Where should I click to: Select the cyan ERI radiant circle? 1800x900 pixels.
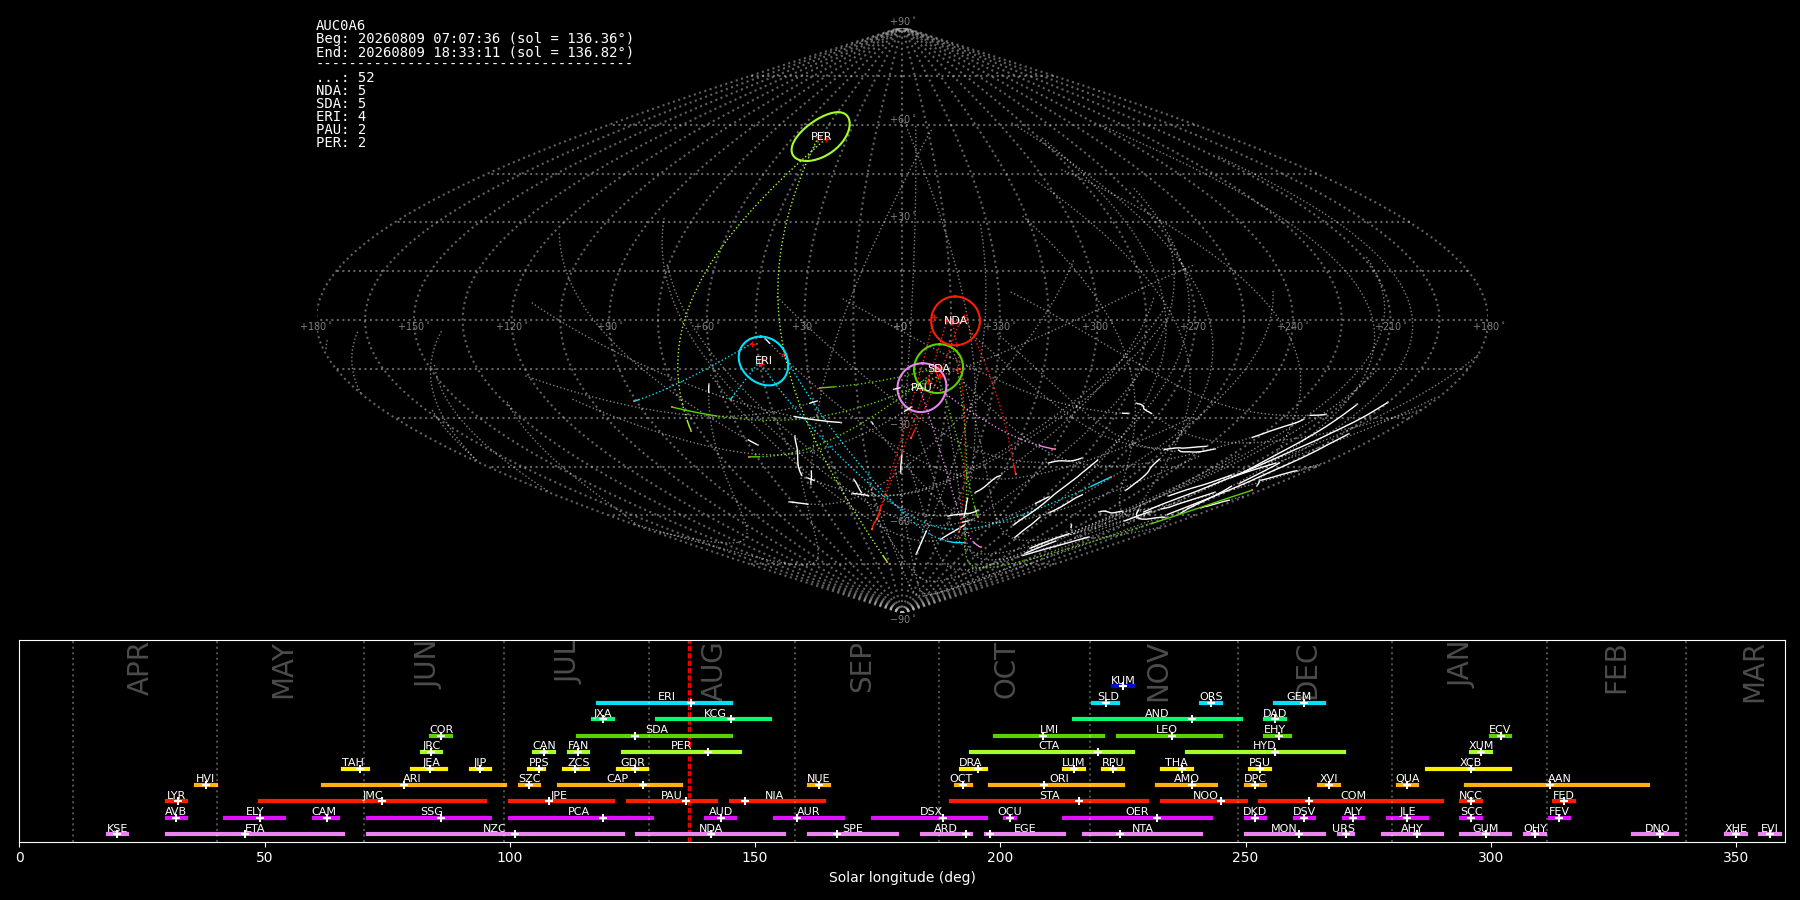(x=763, y=361)
